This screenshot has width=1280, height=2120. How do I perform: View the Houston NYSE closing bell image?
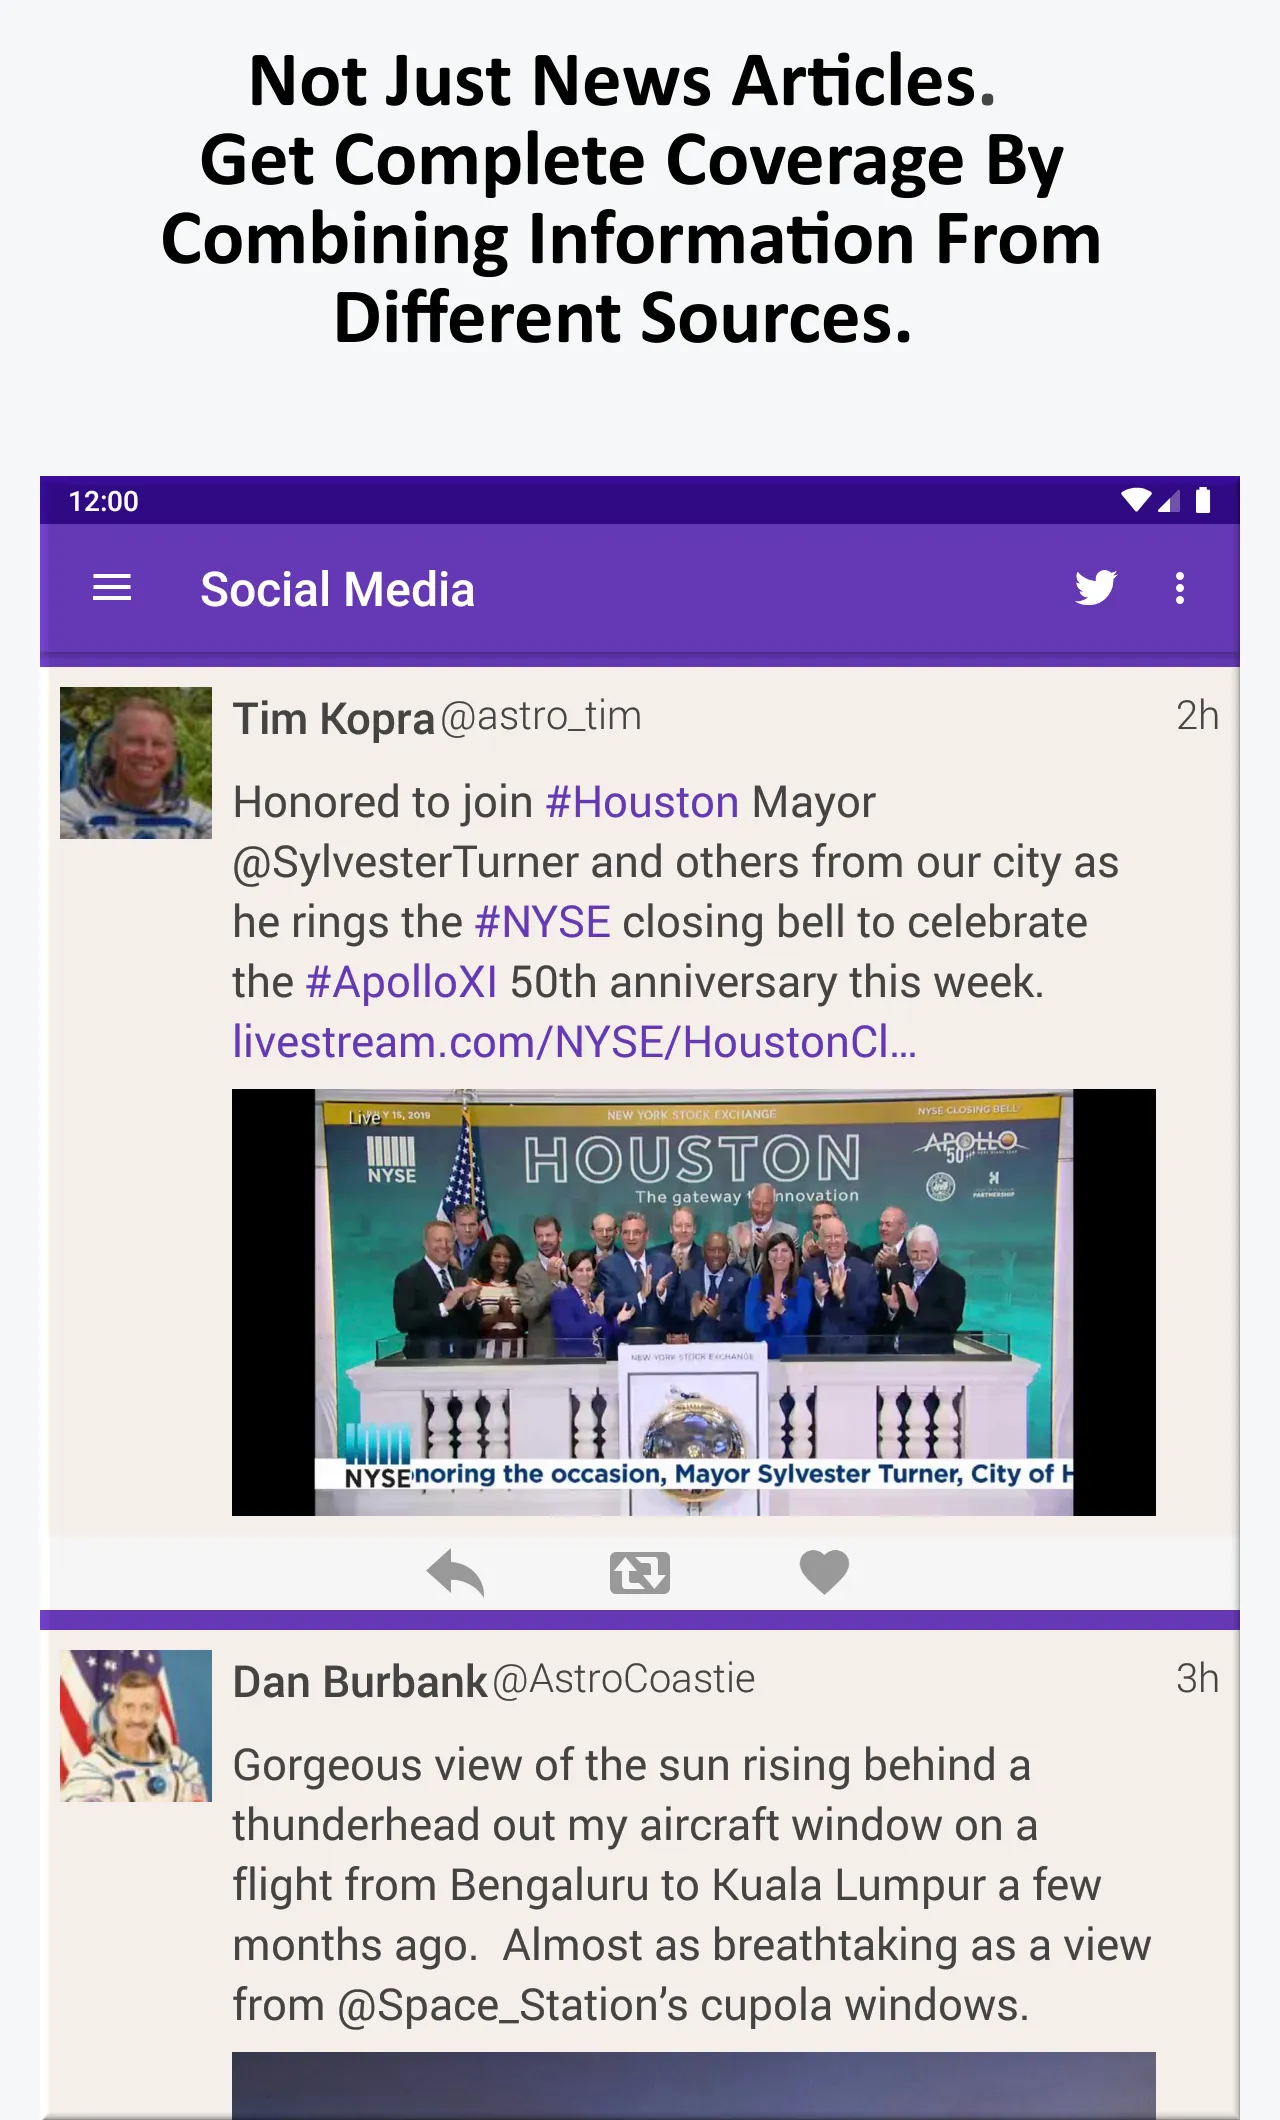coord(694,1302)
